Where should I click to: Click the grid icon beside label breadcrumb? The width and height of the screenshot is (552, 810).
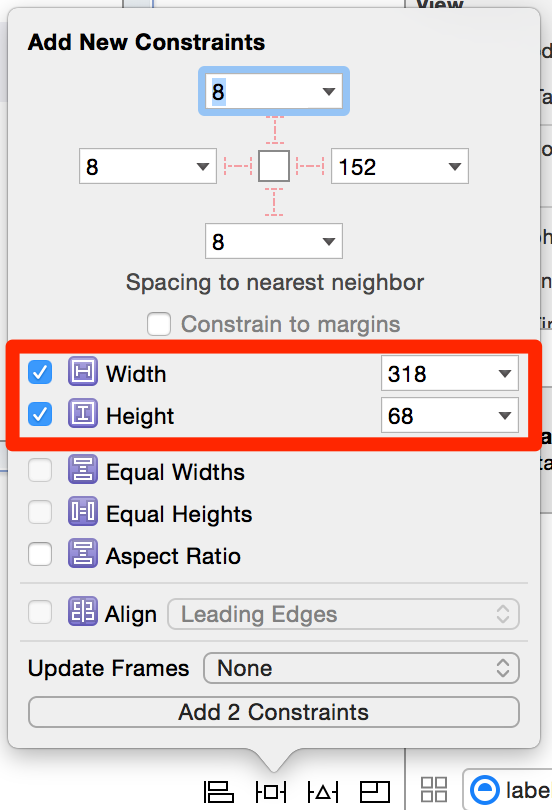click(x=434, y=790)
